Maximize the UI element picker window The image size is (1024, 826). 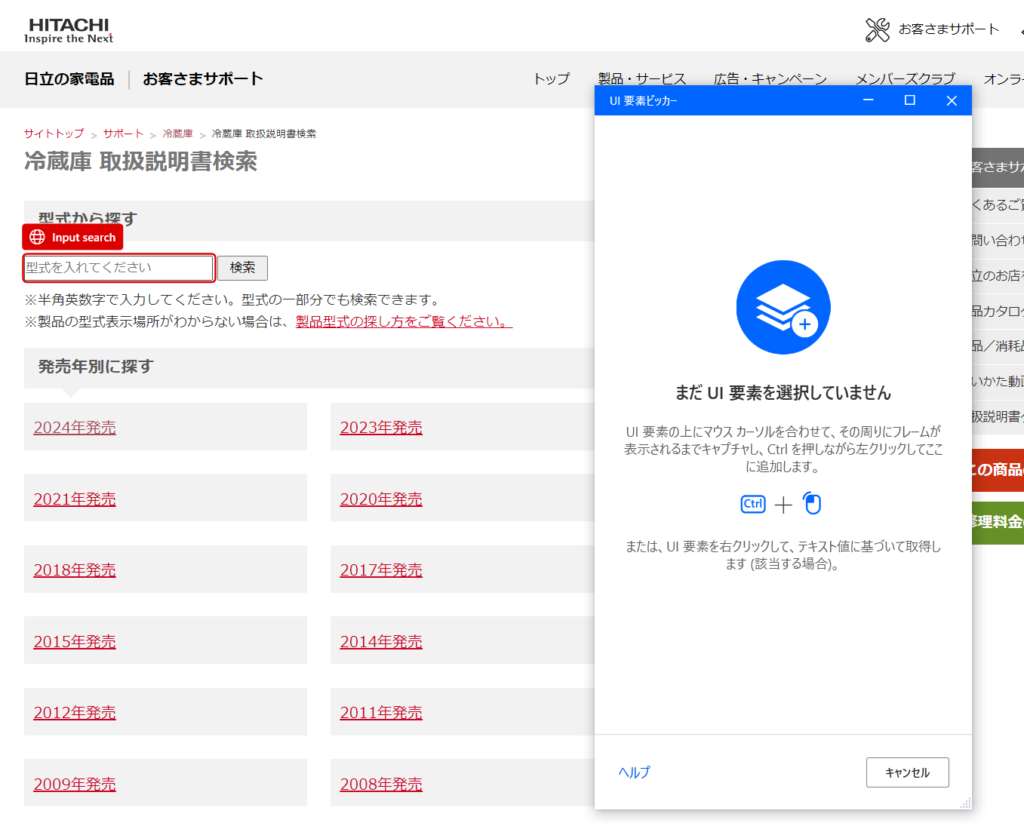(x=910, y=101)
